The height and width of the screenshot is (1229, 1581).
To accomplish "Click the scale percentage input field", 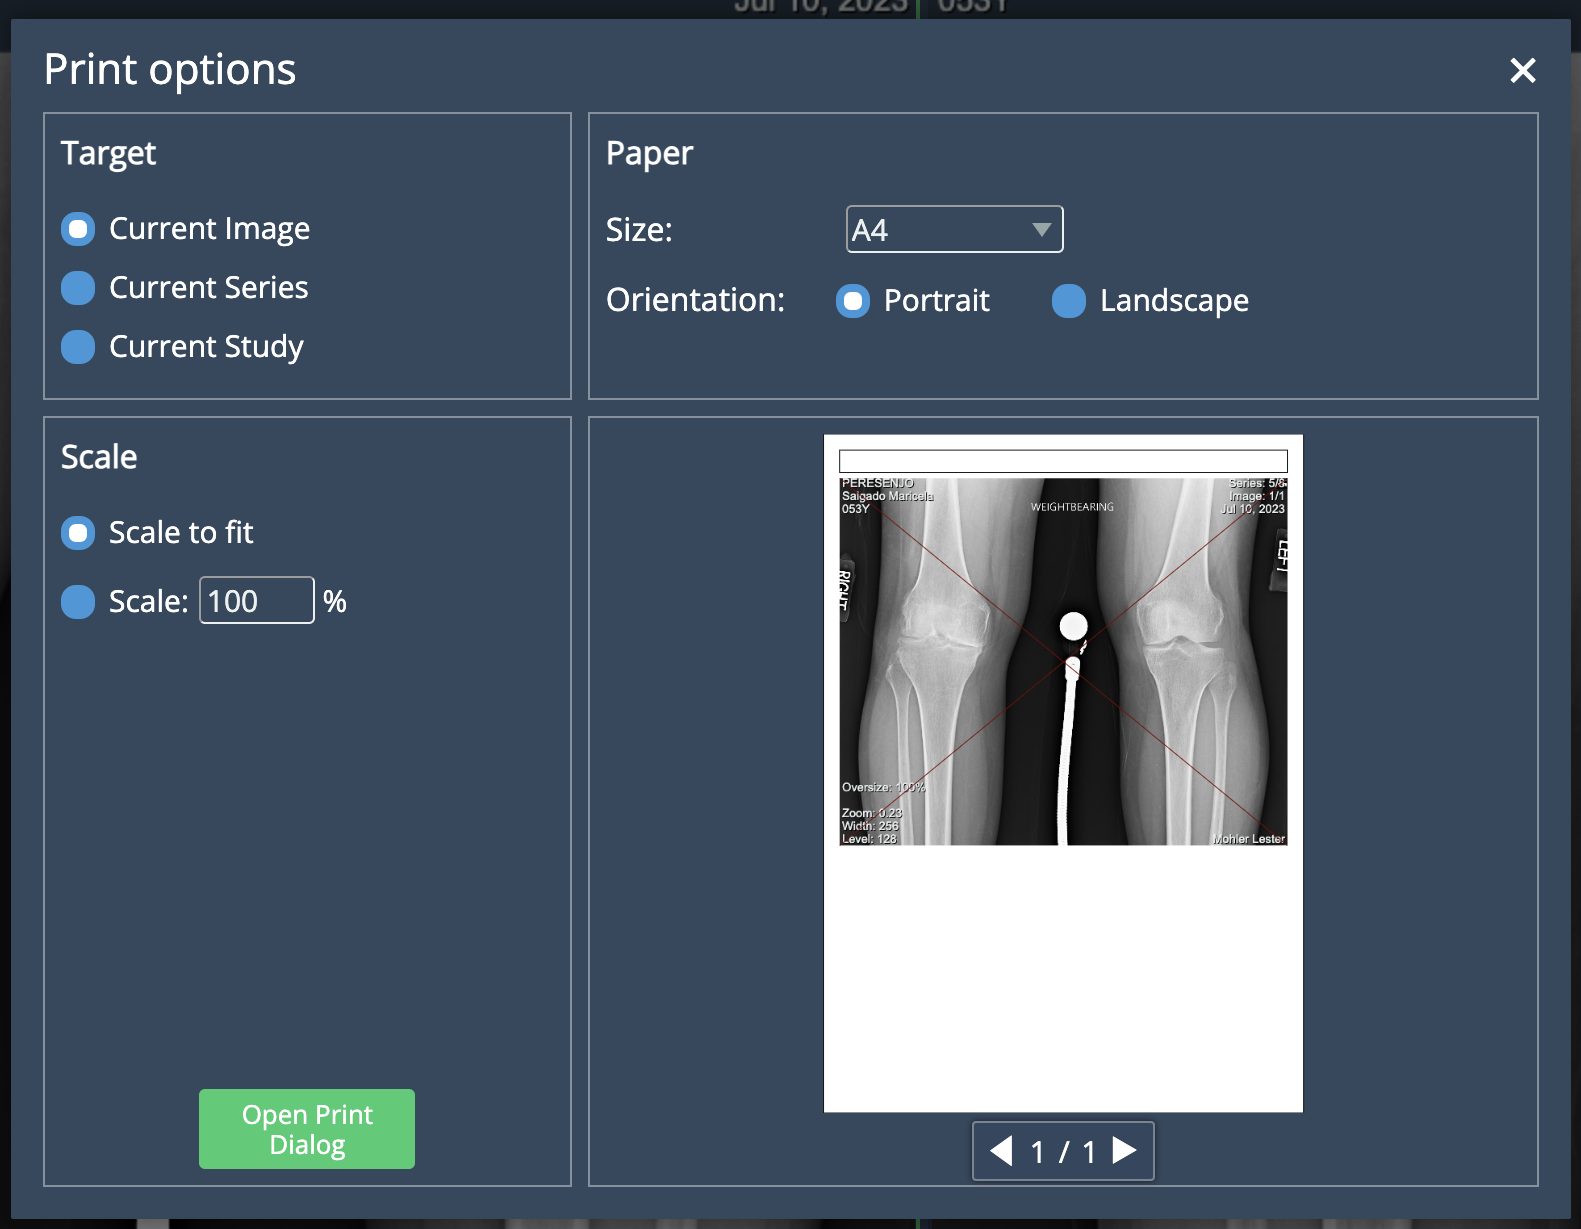I will (x=256, y=601).
